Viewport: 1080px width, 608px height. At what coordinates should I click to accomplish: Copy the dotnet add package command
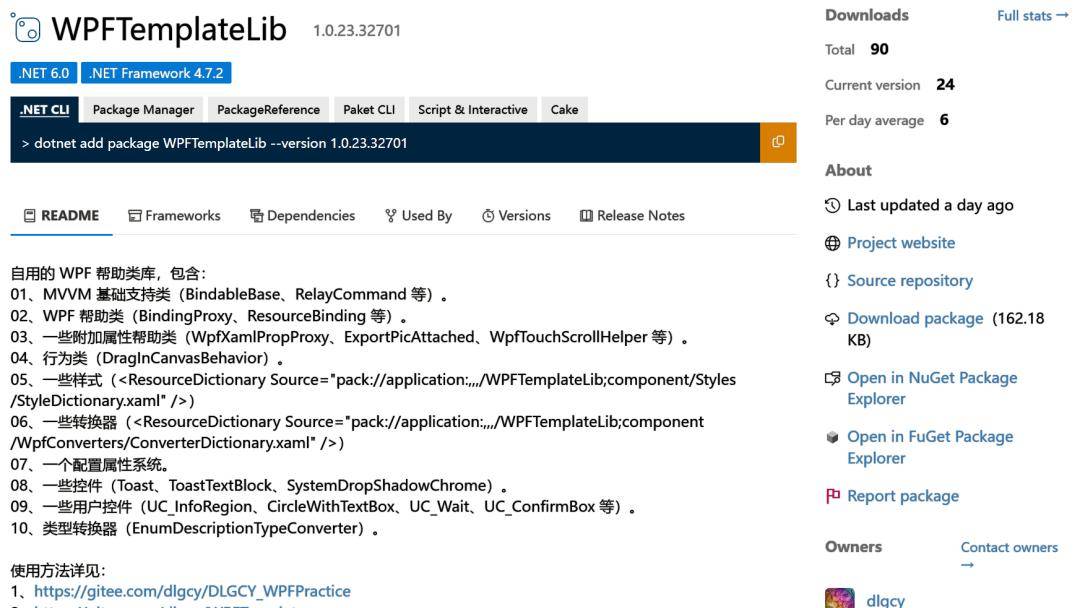tap(778, 142)
